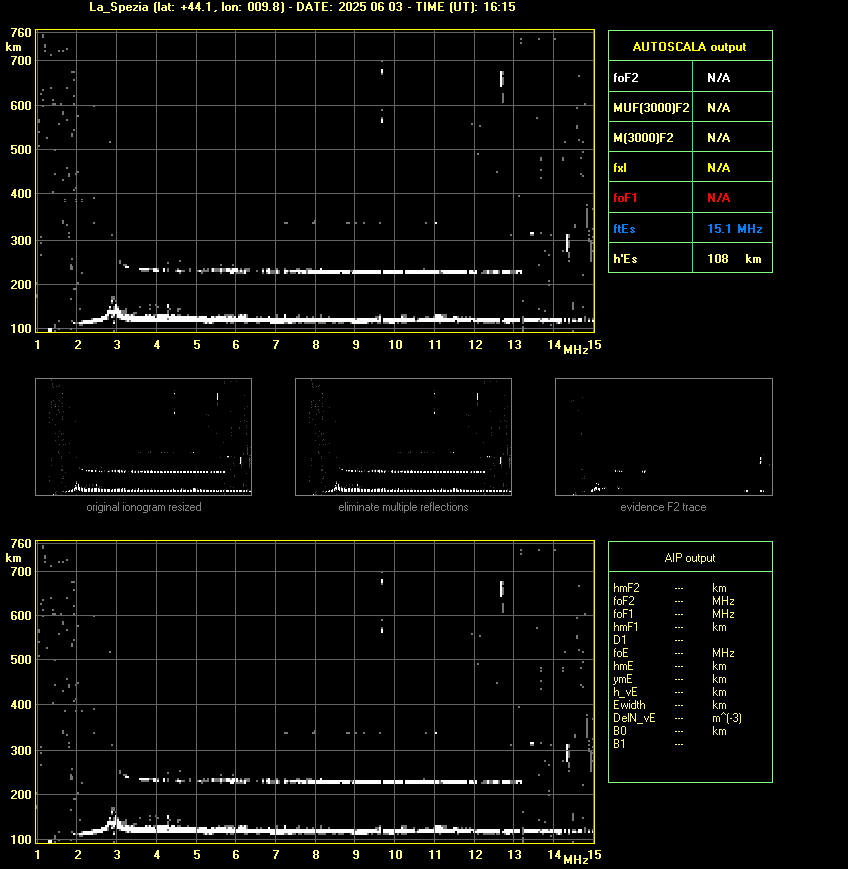The image size is (848, 869).
Task: Click the h'Es label
Action: coord(625,259)
